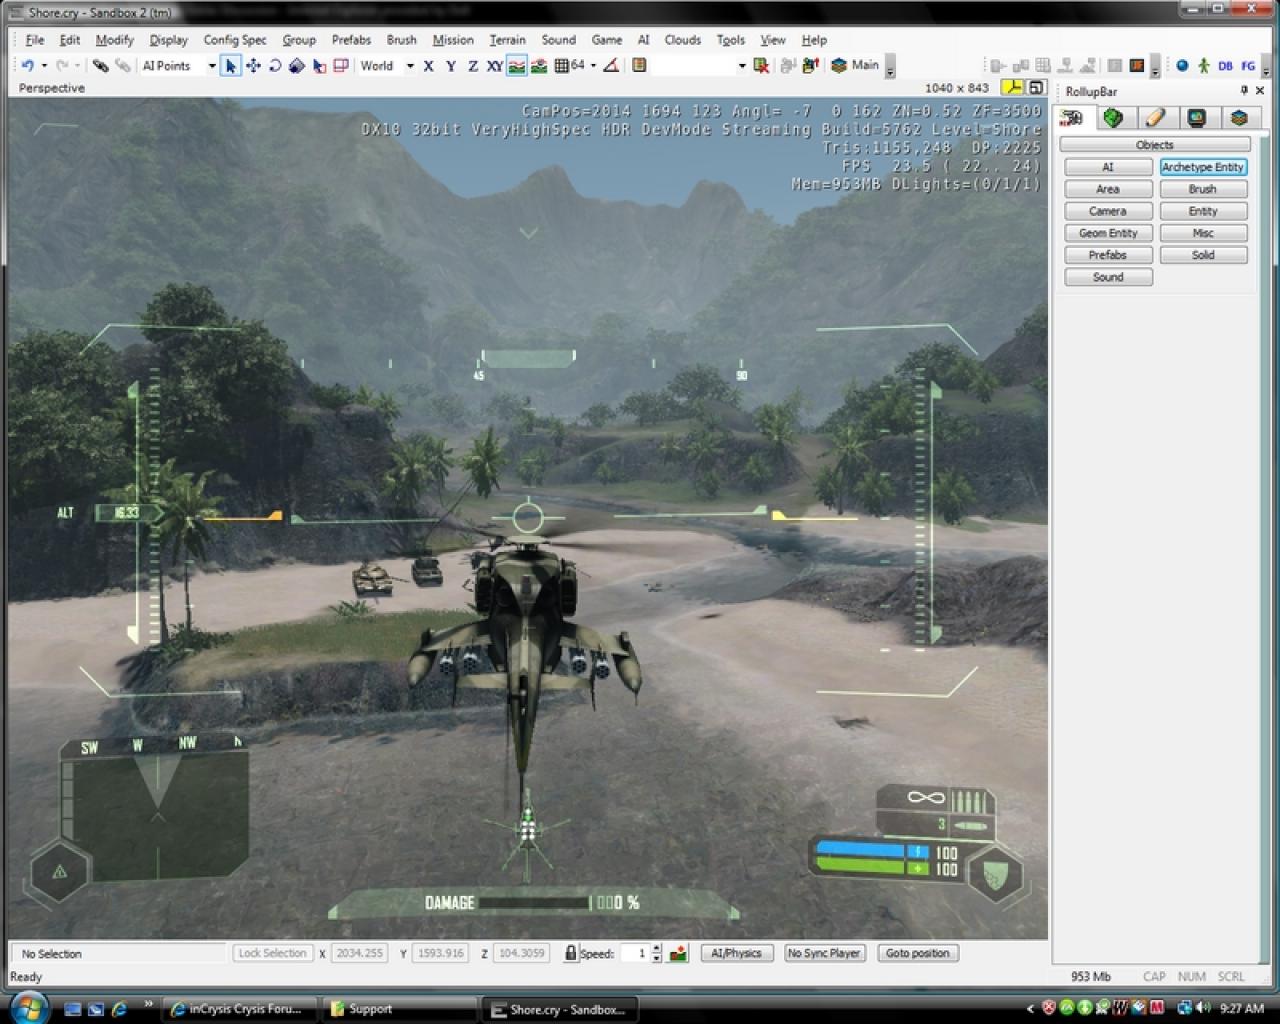The image size is (1280, 1024).
Task: Expand the redo history dropdown arrow
Action: tap(78, 66)
